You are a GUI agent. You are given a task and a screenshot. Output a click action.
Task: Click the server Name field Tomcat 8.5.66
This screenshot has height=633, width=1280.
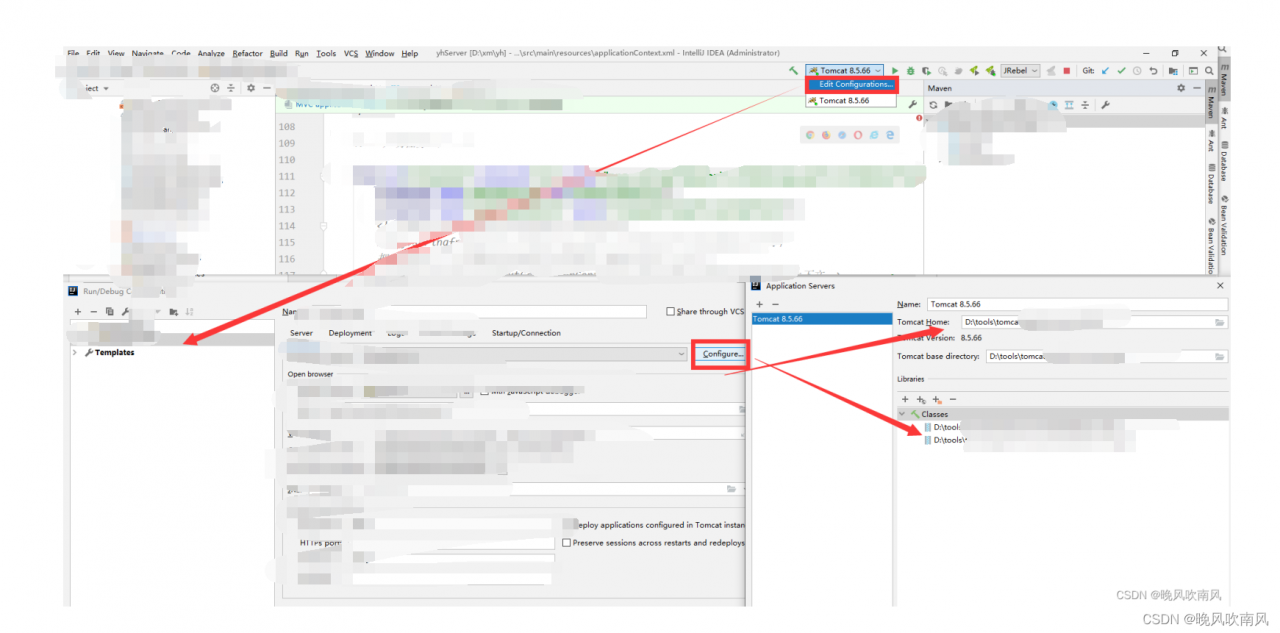1078,304
